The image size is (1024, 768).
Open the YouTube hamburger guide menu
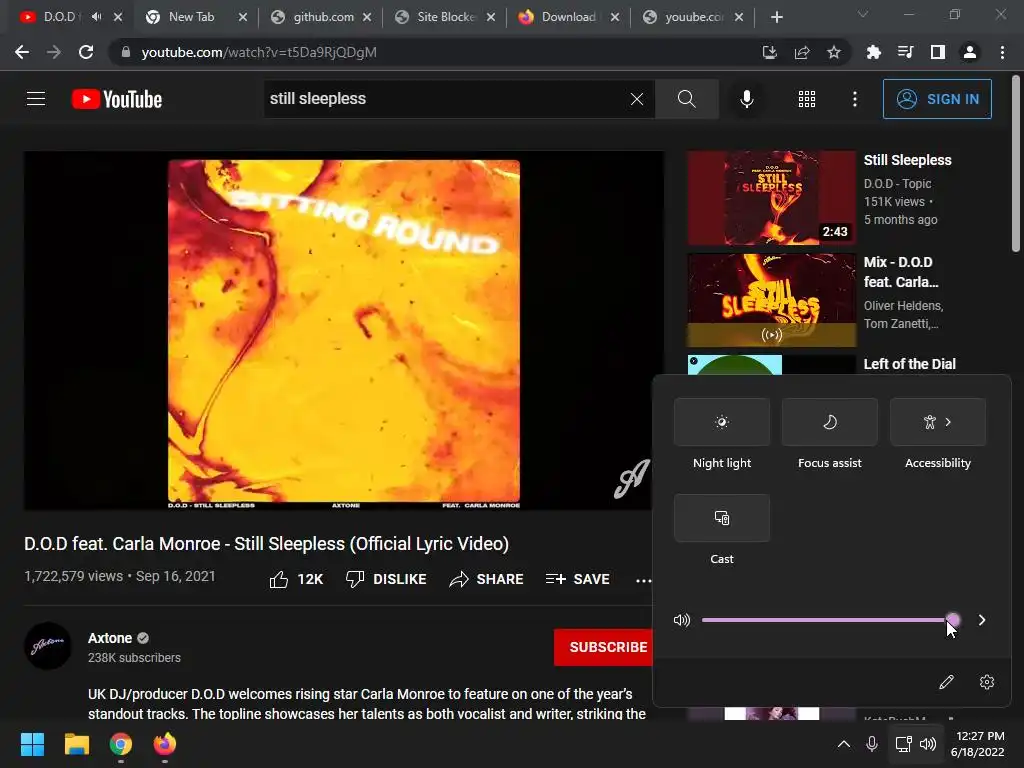(36, 99)
